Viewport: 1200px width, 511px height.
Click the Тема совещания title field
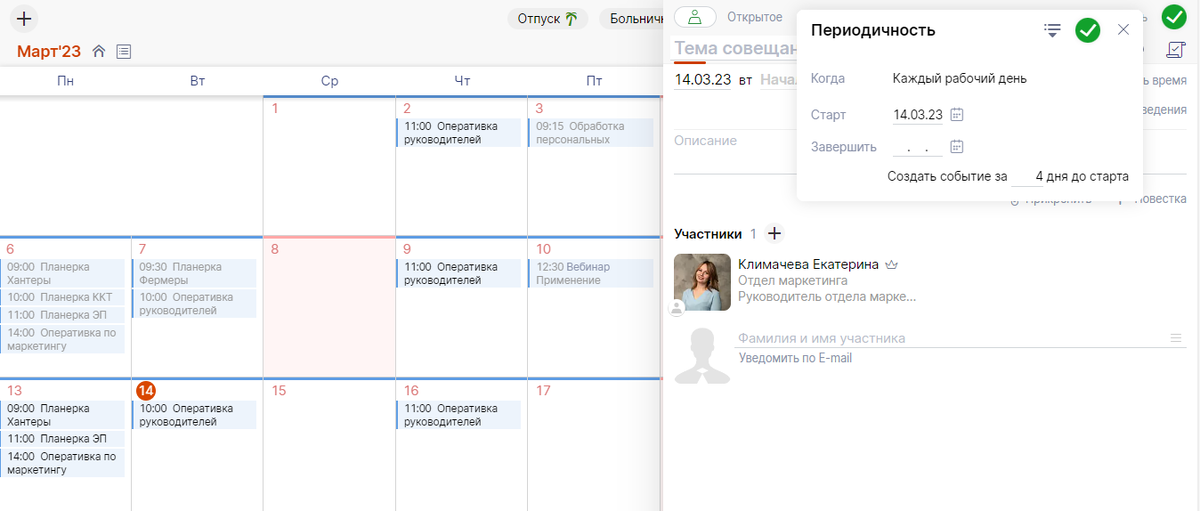(735, 48)
